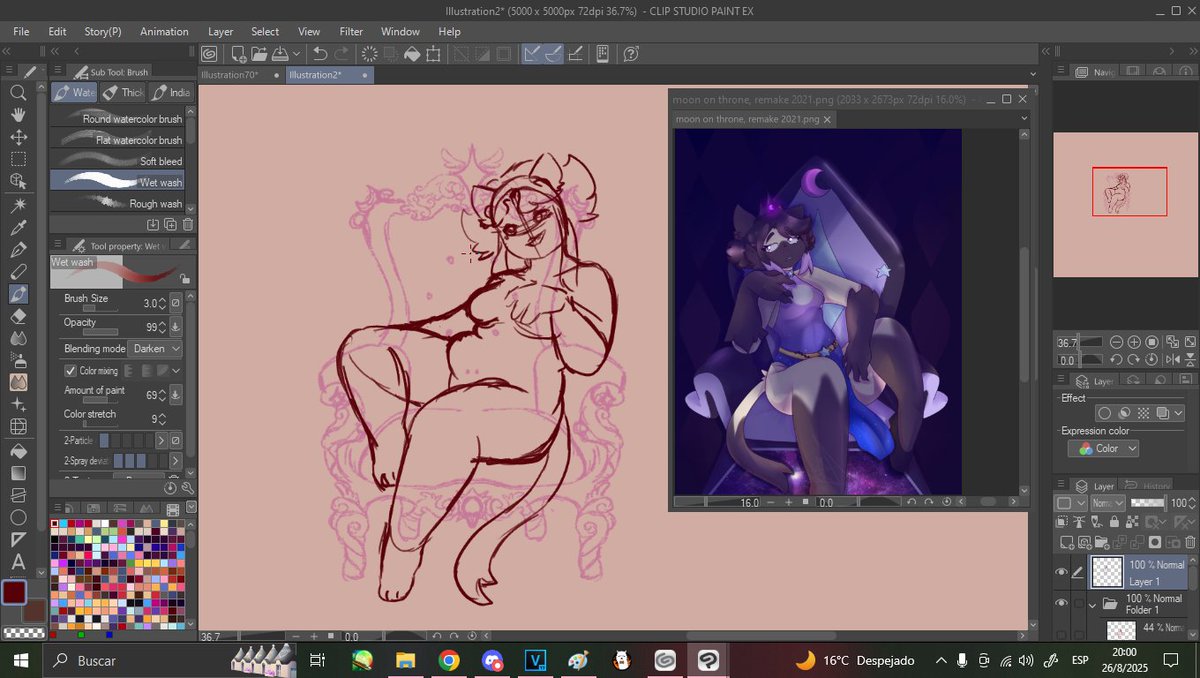Click the Clear layer toolbar icon
Viewport: 1200px width, 678px height.
pyautogui.click(x=369, y=54)
